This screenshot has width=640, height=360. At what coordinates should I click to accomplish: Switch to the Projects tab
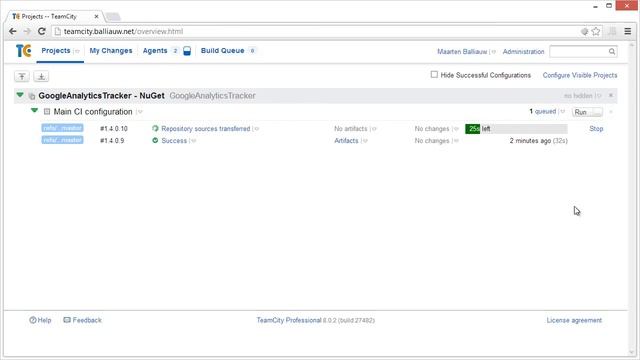[56, 51]
